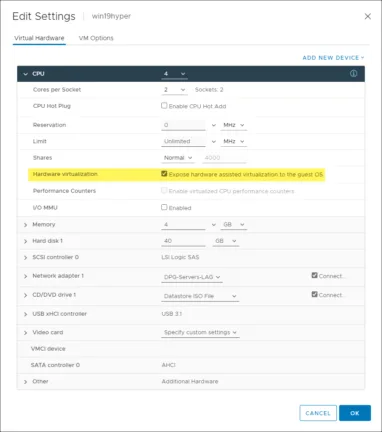Open the Limit value dropdown arrow

click(x=214, y=142)
